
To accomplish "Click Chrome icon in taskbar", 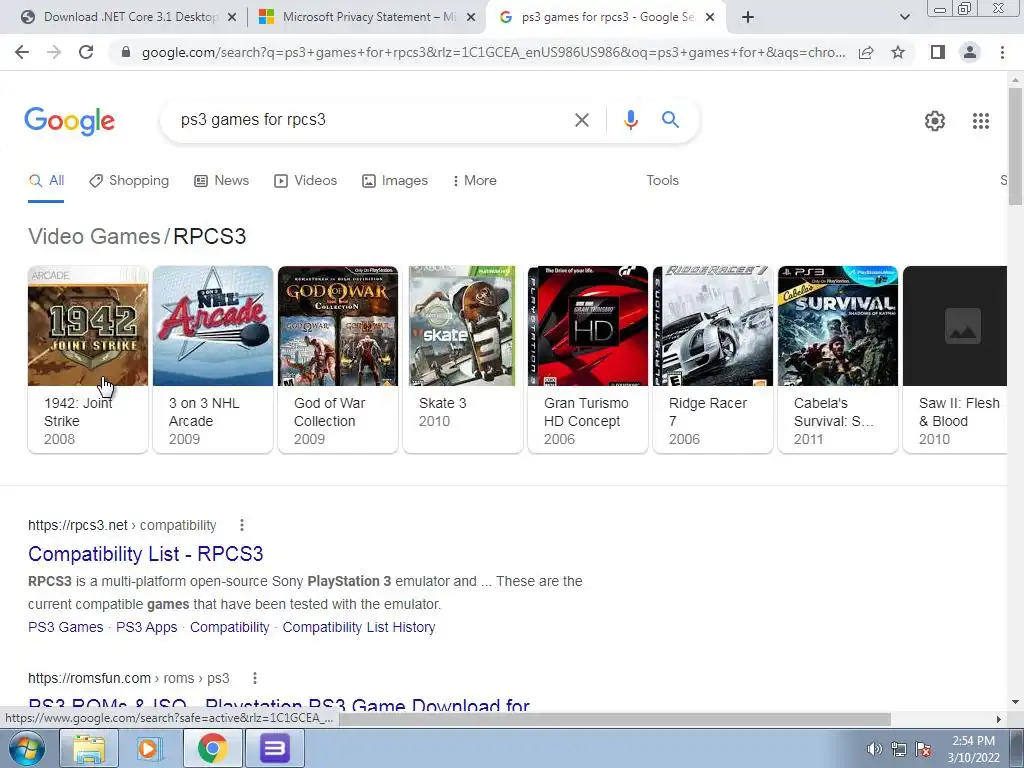I will 212,748.
